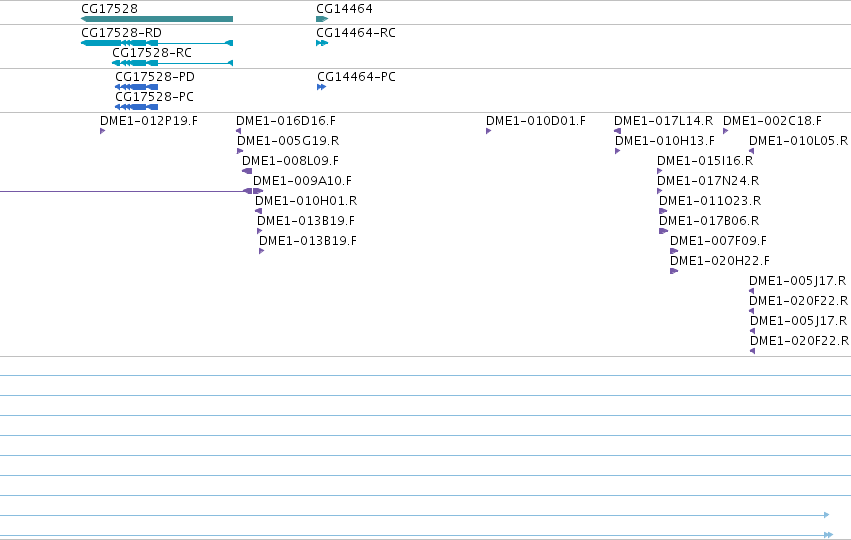Select the CG14464-PC protein label
The width and height of the screenshot is (851, 540).
click(356, 77)
